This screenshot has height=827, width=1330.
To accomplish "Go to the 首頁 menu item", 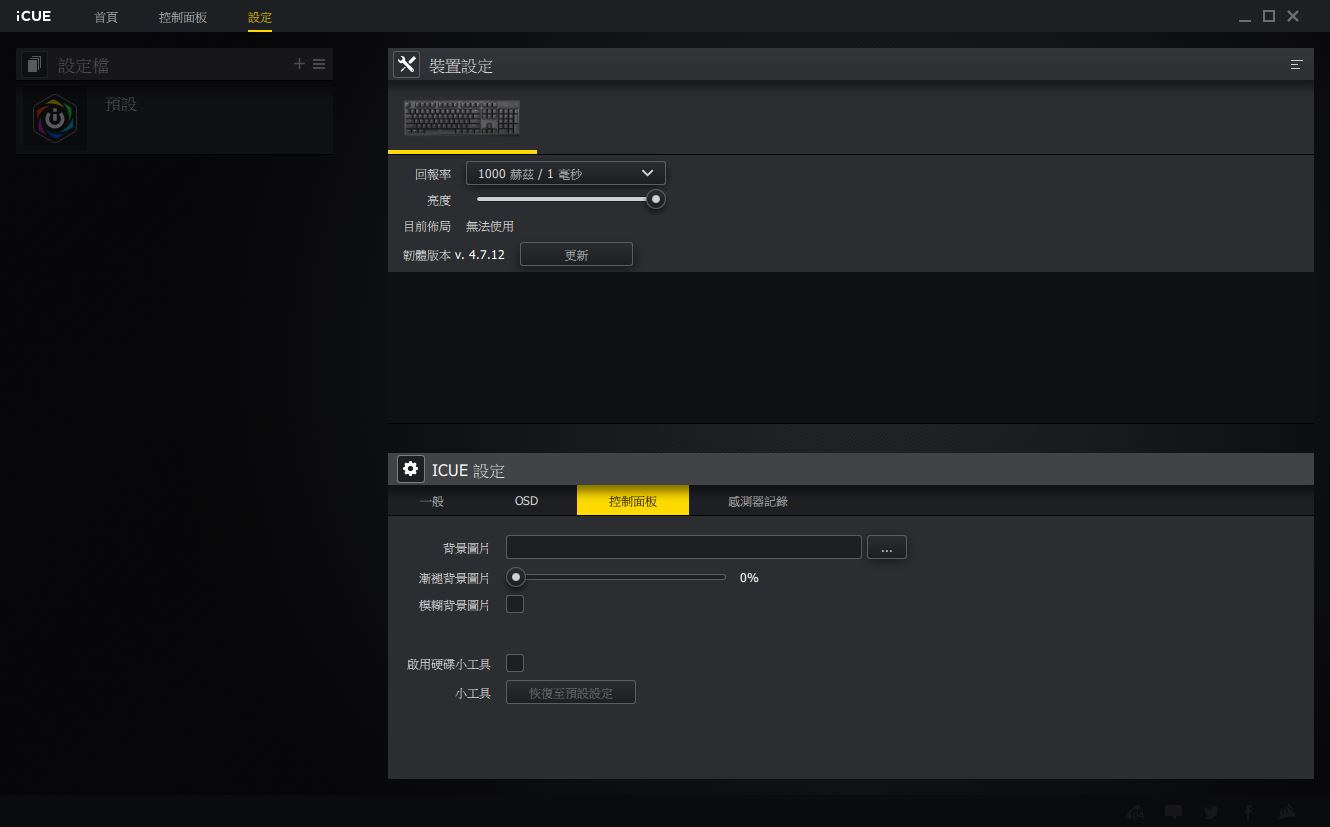I will pyautogui.click(x=106, y=18).
